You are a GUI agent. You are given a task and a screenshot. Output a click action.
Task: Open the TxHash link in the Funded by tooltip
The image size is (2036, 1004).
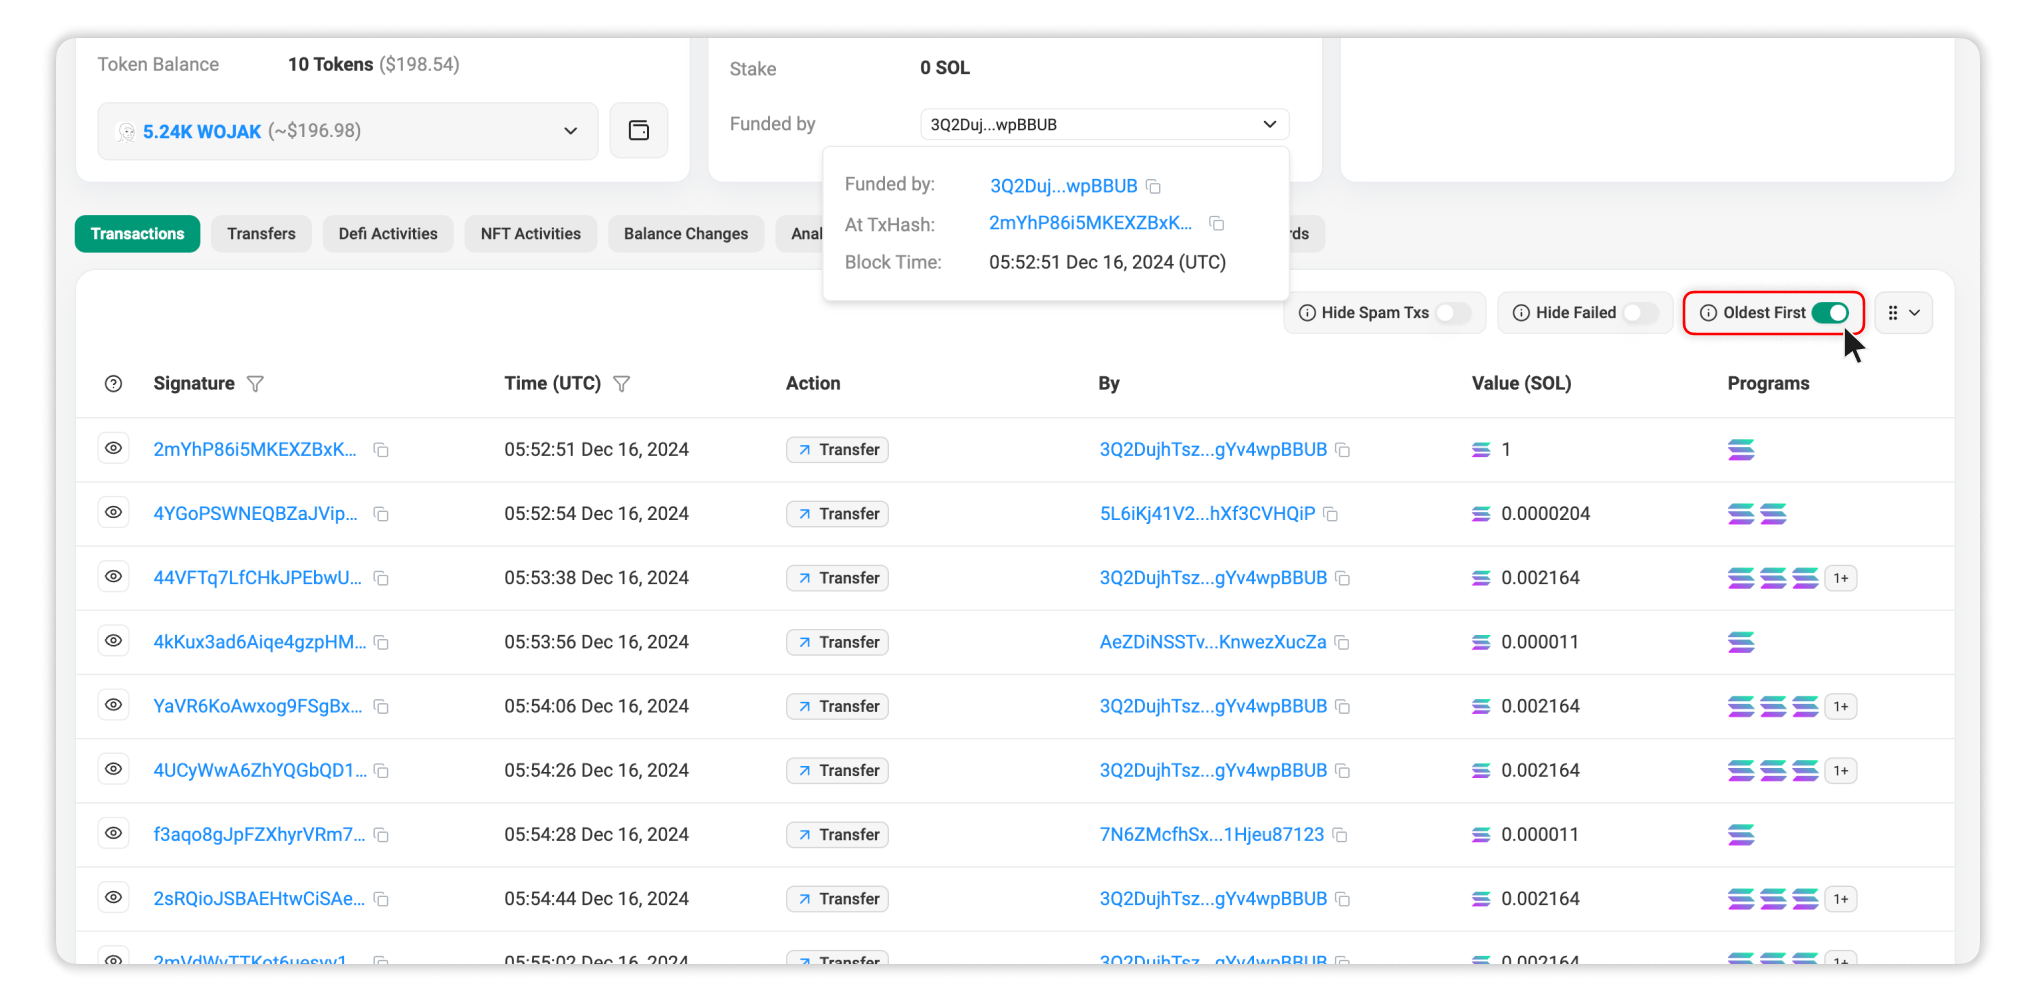tap(1089, 223)
